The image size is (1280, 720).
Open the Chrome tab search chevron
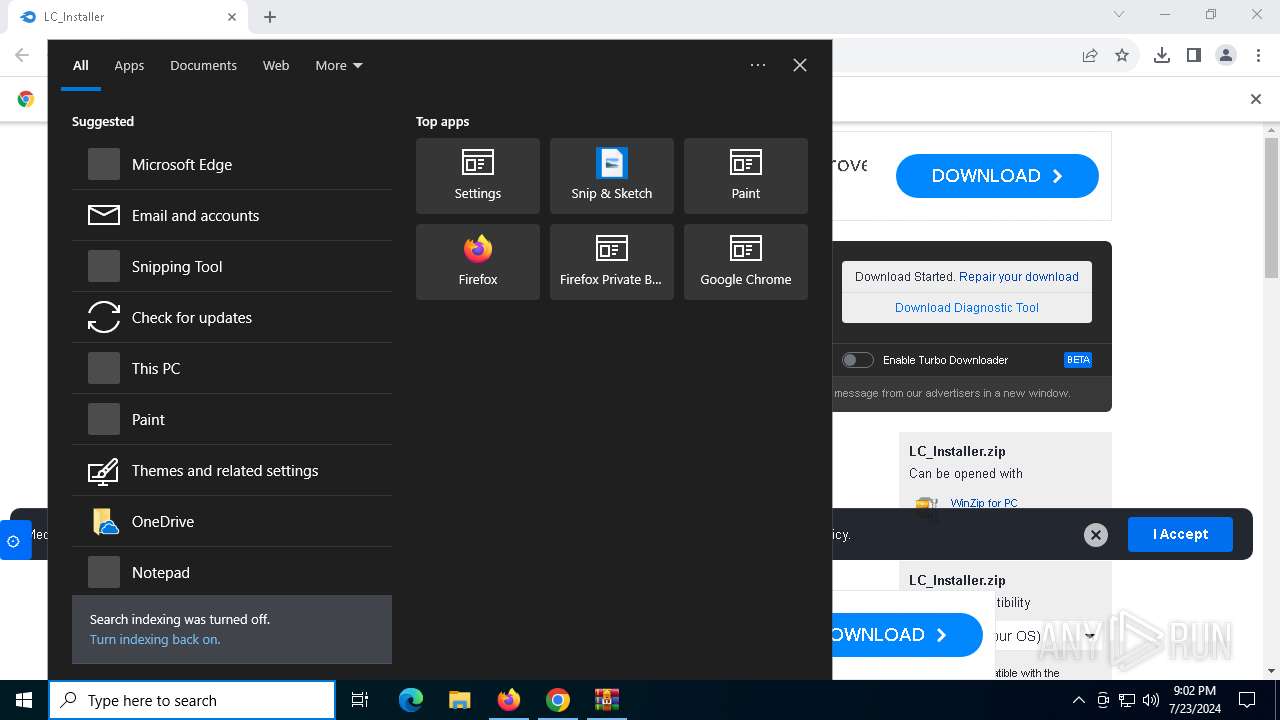point(1119,15)
